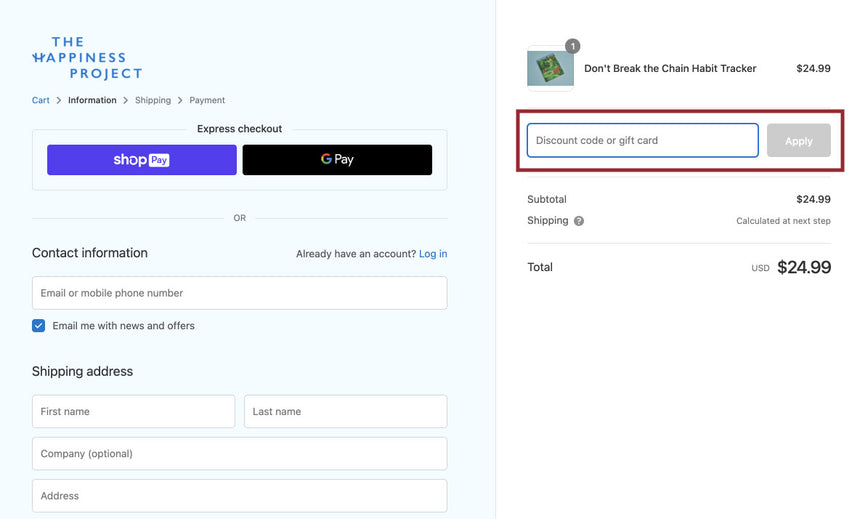Click the $24.99 total amount

804,267
